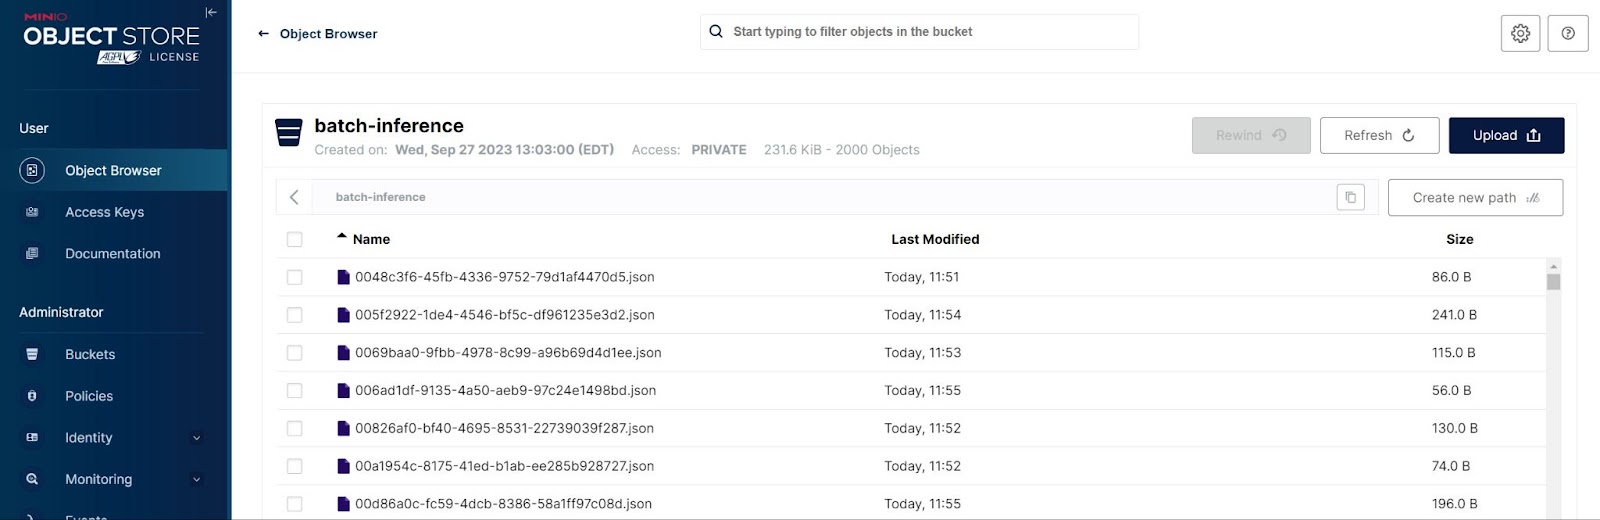
Task: Open settings via the gear icon
Action: [1520, 33]
